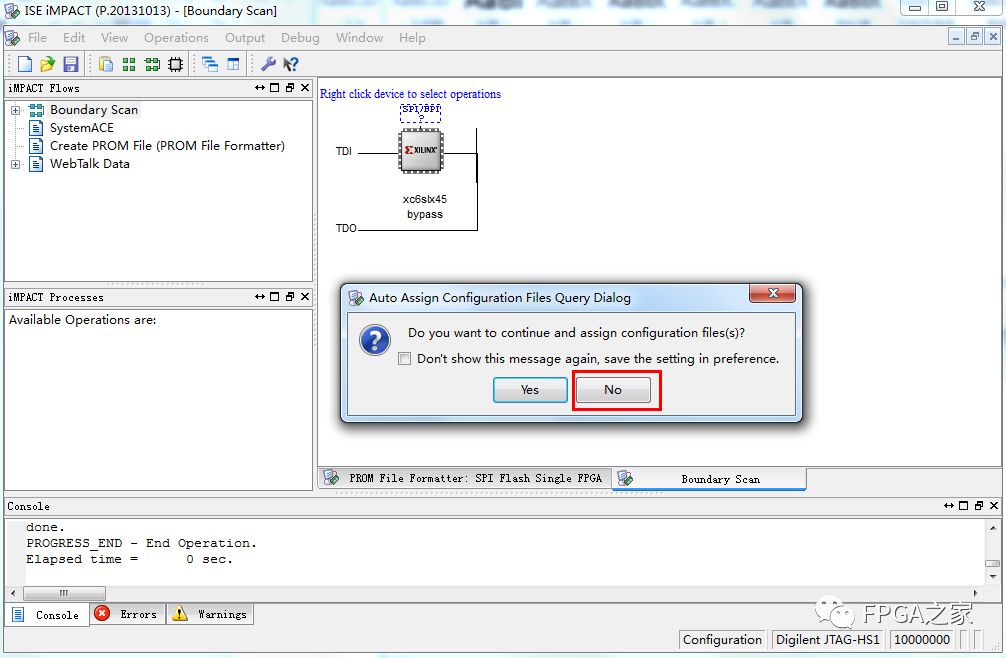
Task: Click the What's This help cursor icon
Action: tap(291, 63)
